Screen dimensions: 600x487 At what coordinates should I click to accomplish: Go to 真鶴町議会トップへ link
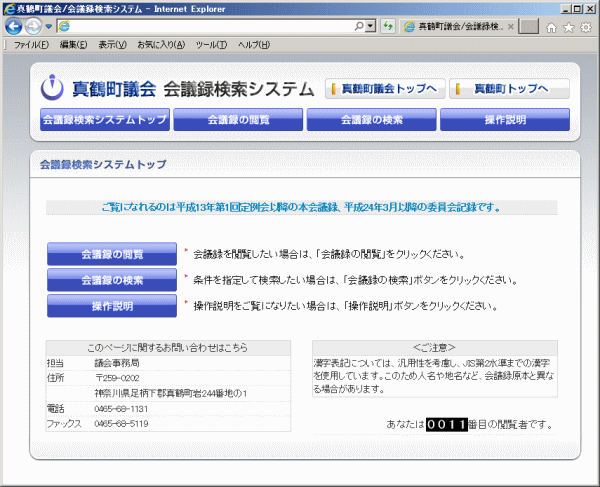[x=385, y=89]
